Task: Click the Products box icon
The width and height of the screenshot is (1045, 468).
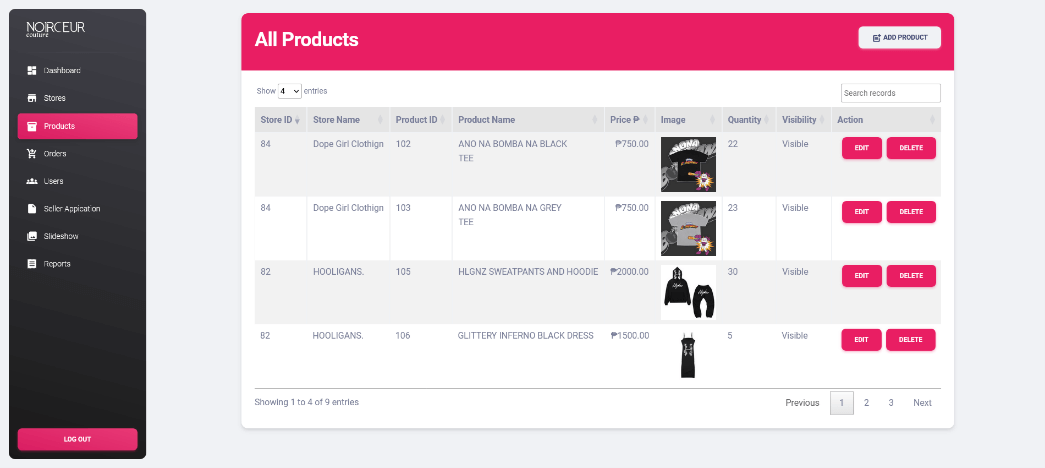Action: coord(32,126)
